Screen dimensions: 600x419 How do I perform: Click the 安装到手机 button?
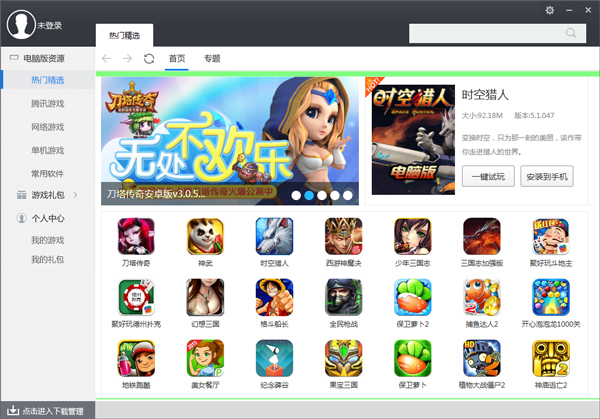[x=547, y=176]
